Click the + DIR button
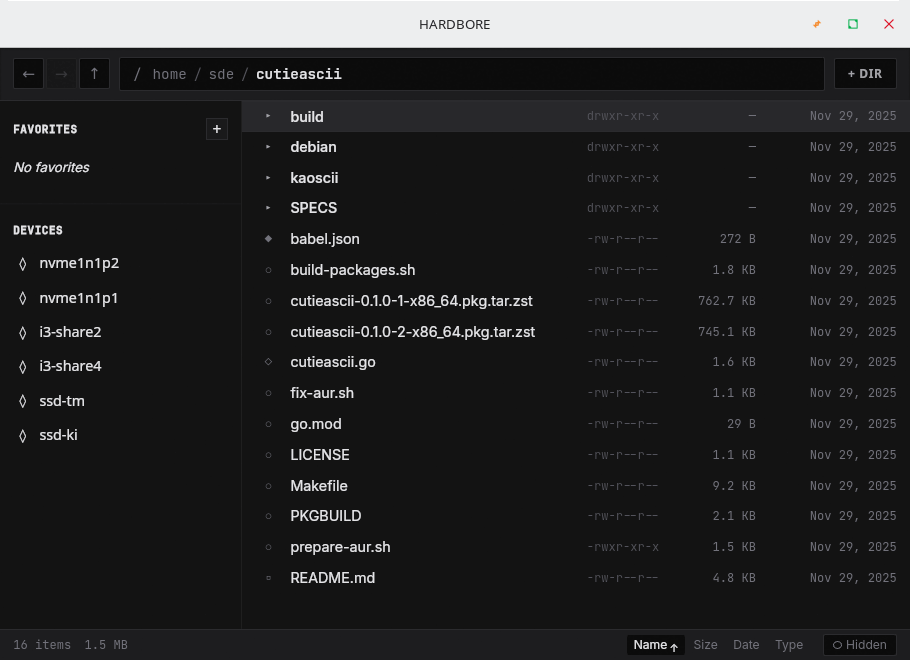Image resolution: width=910 pixels, height=660 pixels. coord(864,74)
